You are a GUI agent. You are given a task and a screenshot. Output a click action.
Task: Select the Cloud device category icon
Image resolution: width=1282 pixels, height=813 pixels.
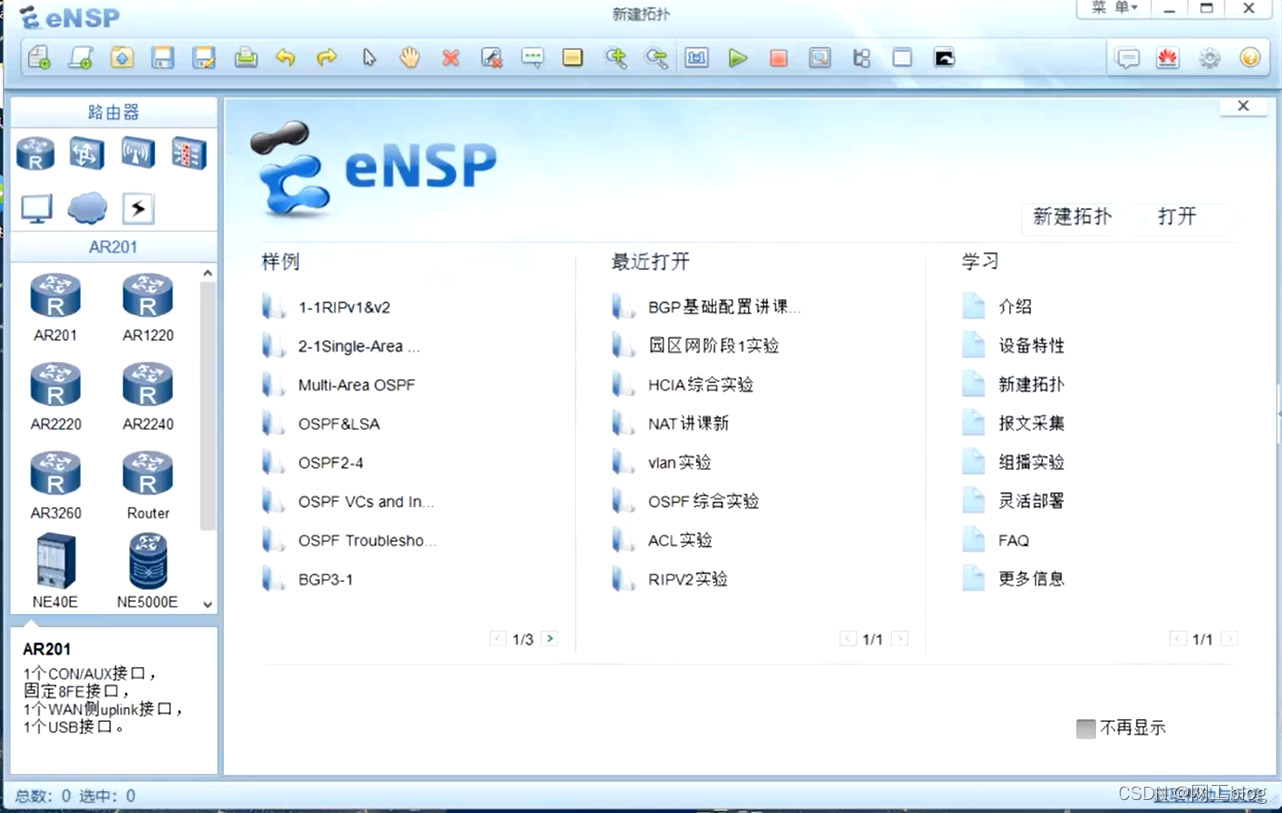(x=88, y=208)
